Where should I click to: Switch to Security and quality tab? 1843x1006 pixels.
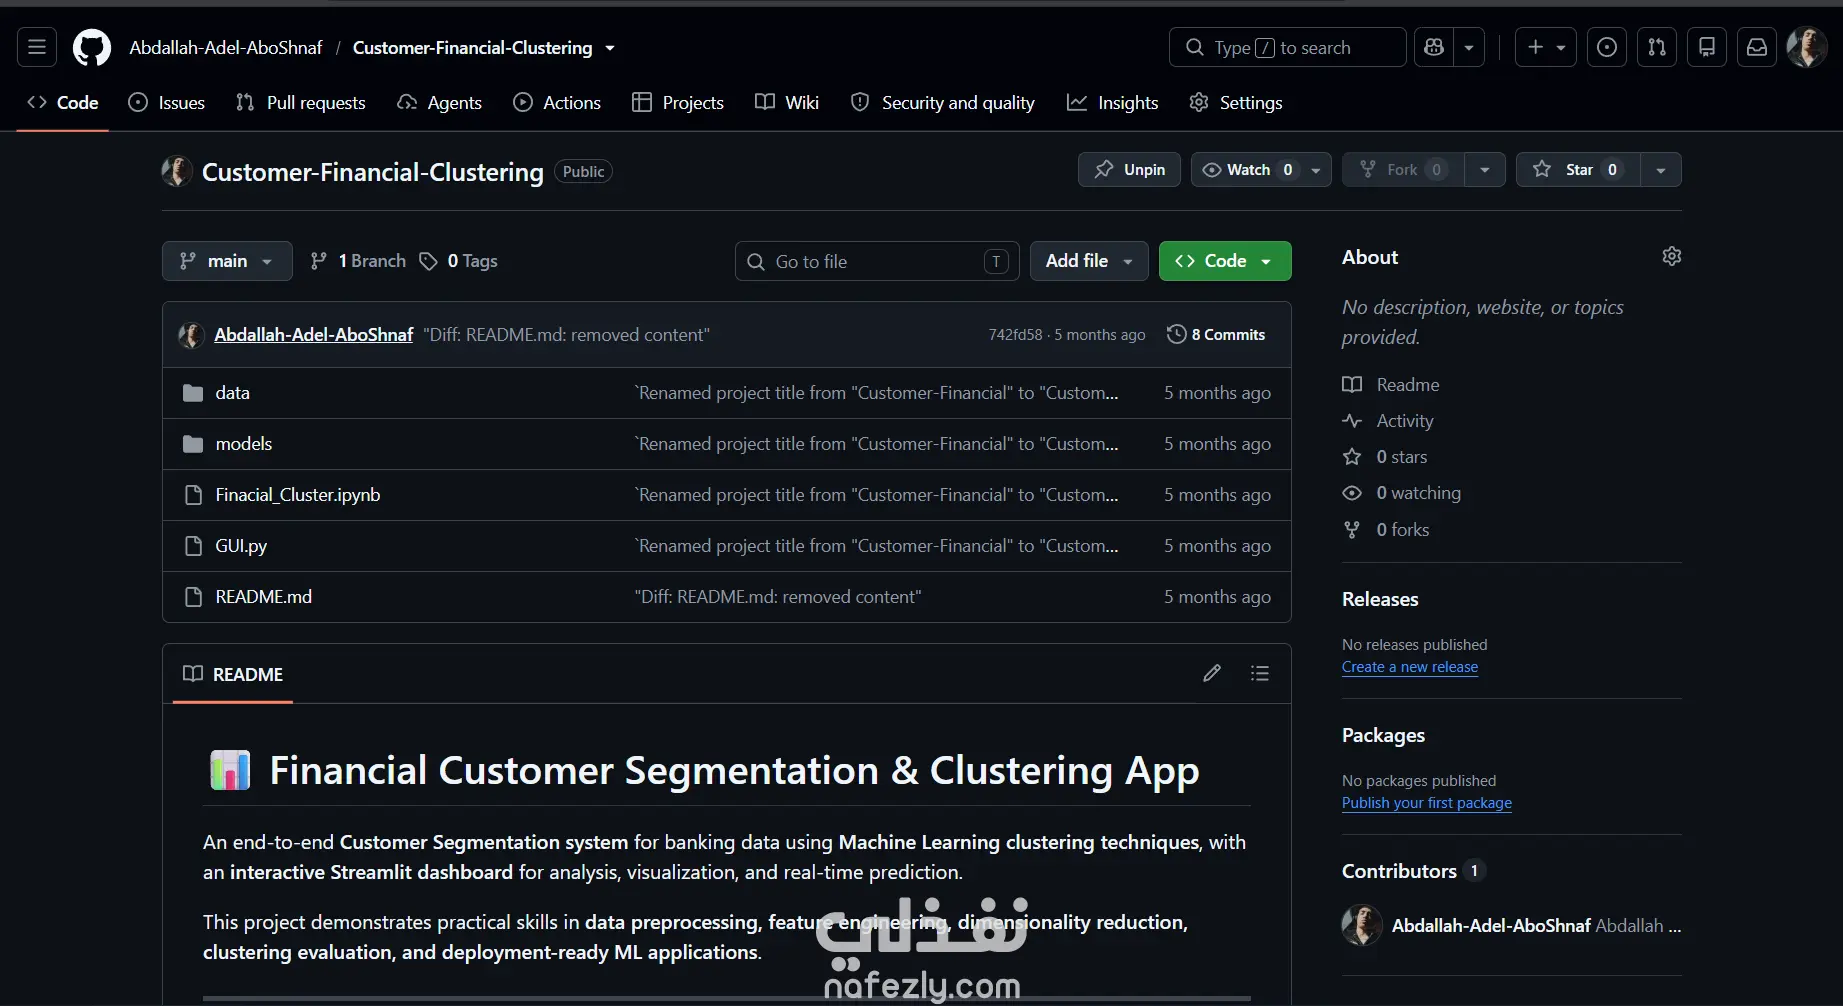click(943, 102)
